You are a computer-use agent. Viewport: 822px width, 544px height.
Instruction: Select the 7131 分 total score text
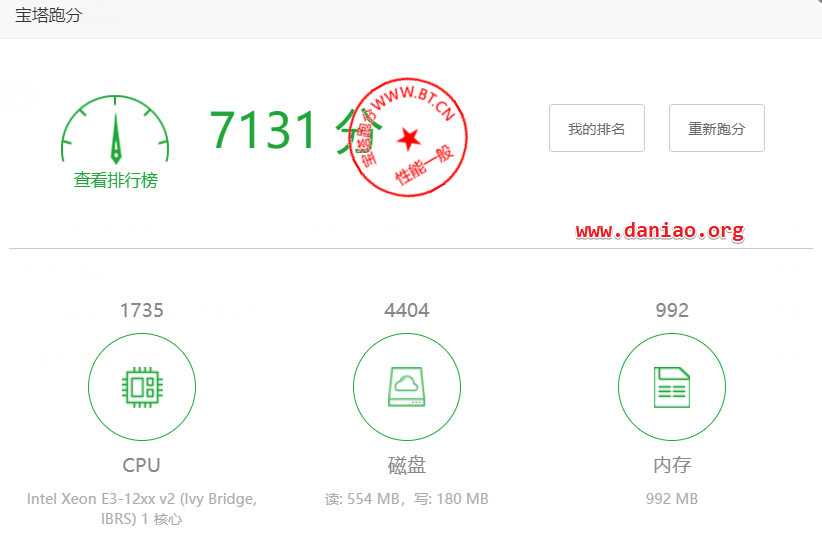pos(296,130)
